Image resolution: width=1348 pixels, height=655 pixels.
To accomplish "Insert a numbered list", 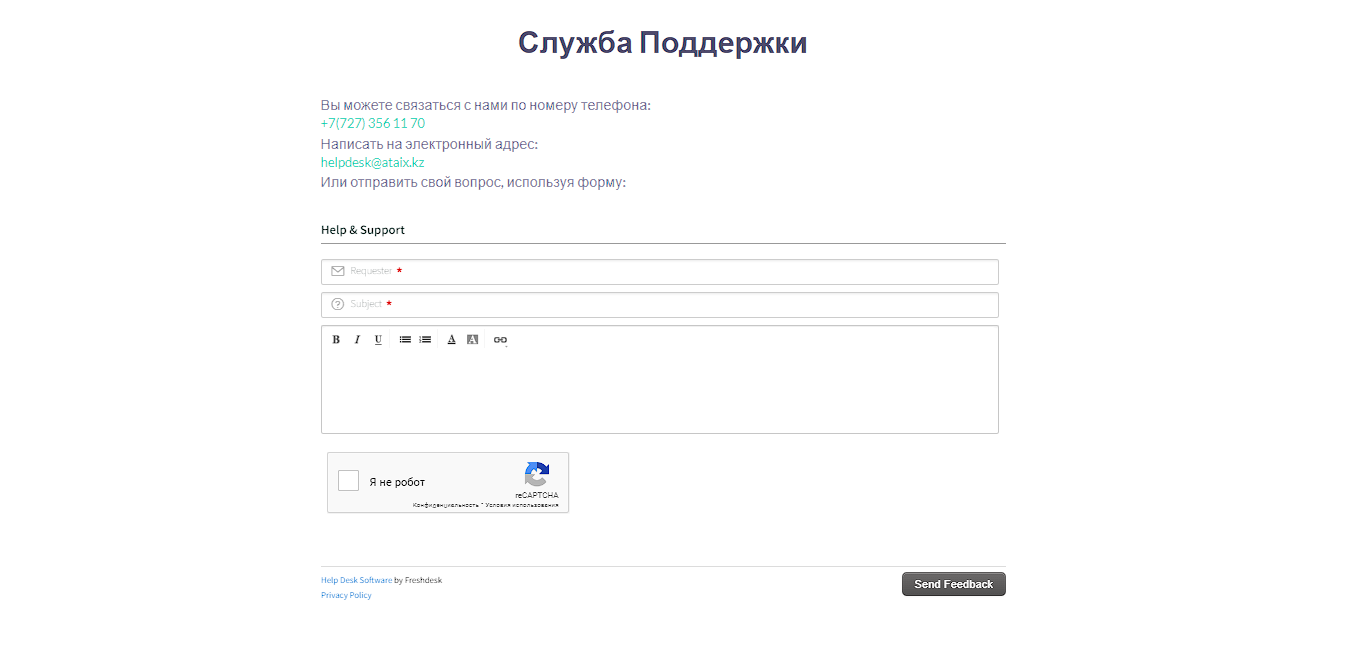I will 425,340.
